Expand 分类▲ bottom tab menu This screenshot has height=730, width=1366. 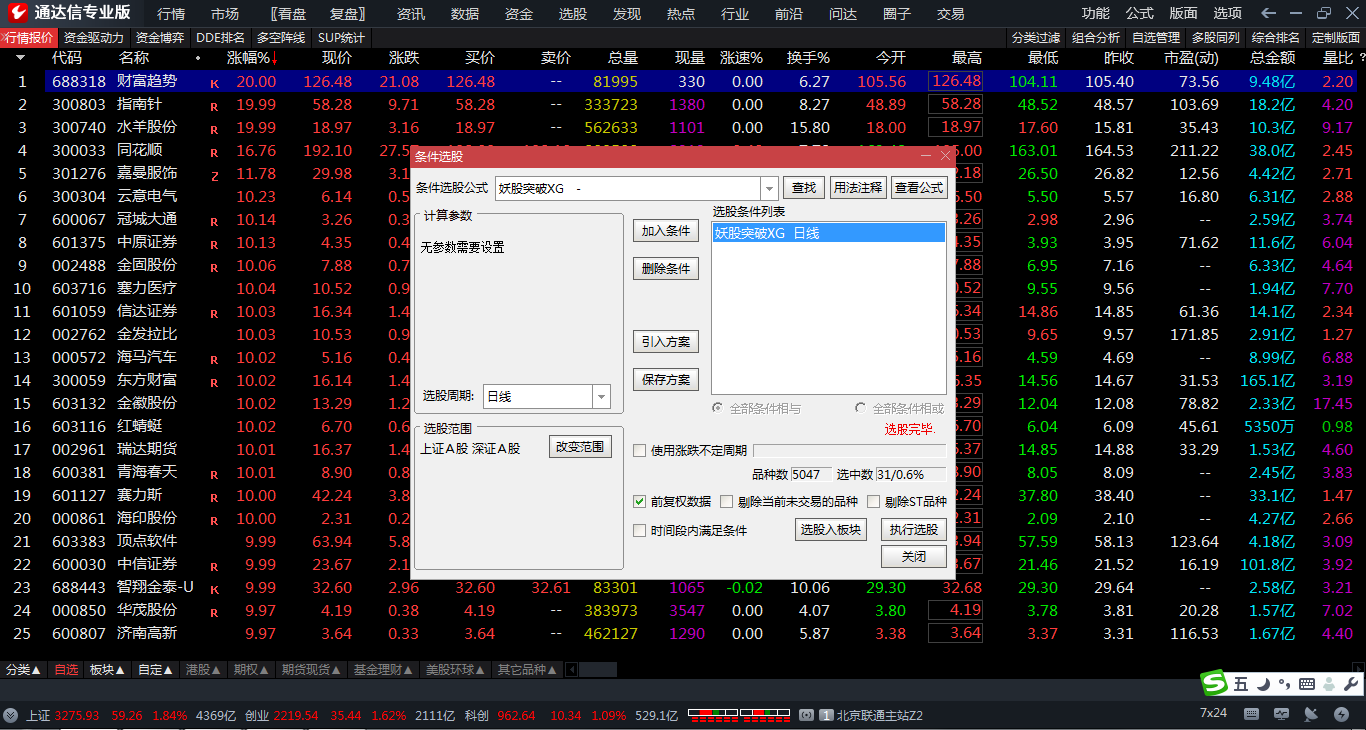[23, 670]
